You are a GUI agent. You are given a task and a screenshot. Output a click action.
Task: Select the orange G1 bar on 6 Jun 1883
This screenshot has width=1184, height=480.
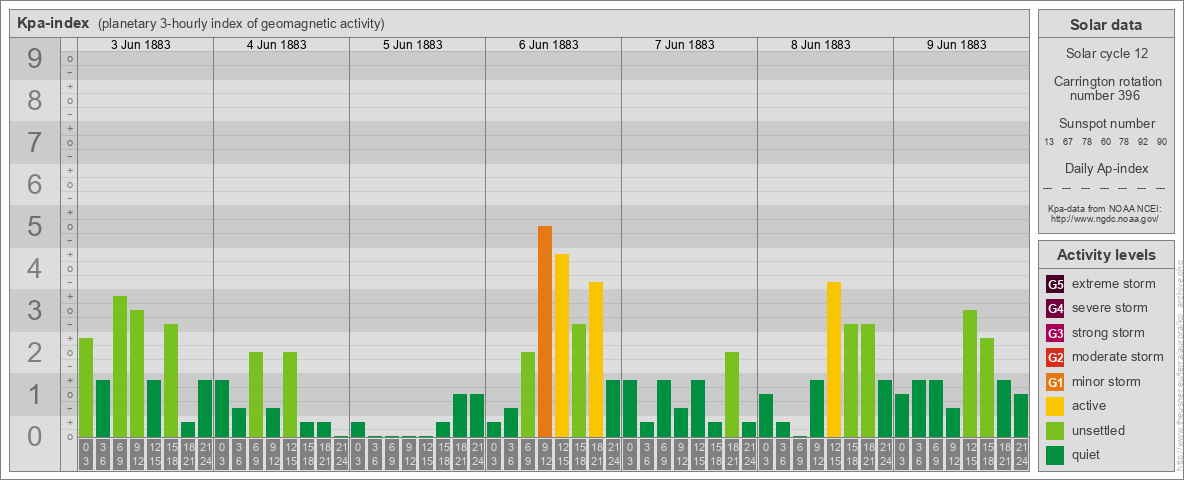pyautogui.click(x=545, y=331)
